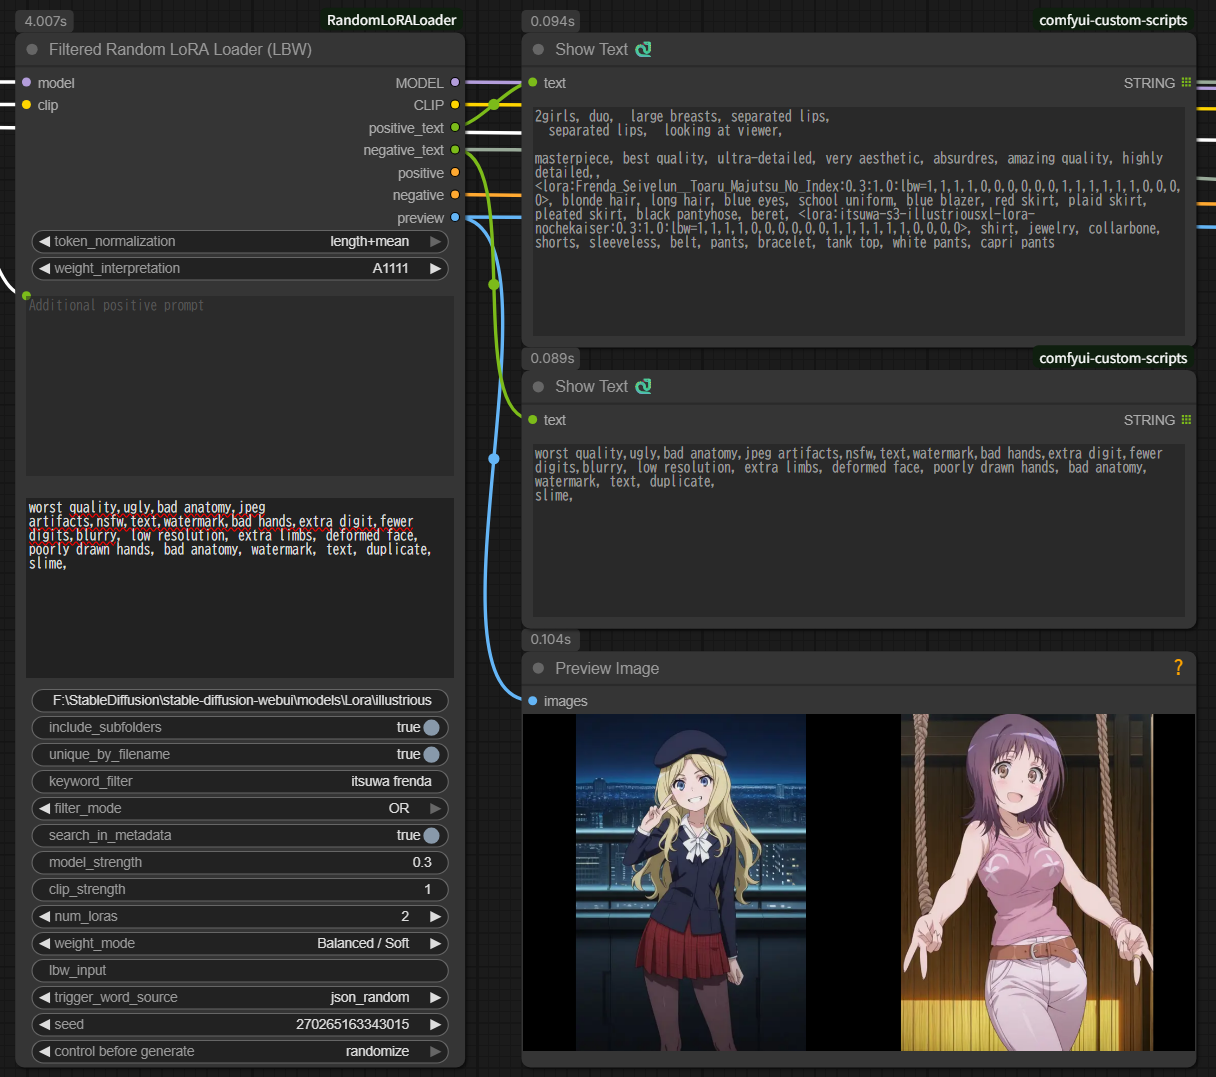
Task: Click the model input port on the LoRA Loader
Action: click(27, 83)
